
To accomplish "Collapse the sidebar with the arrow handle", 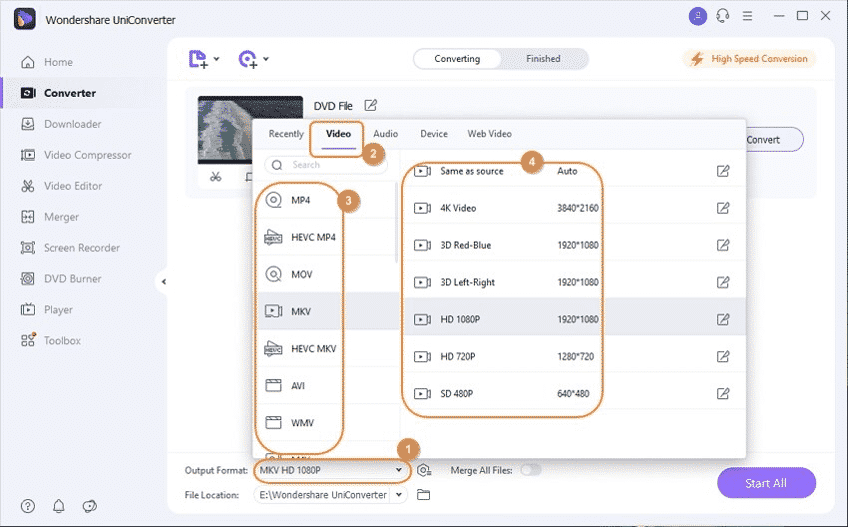I will click(163, 282).
